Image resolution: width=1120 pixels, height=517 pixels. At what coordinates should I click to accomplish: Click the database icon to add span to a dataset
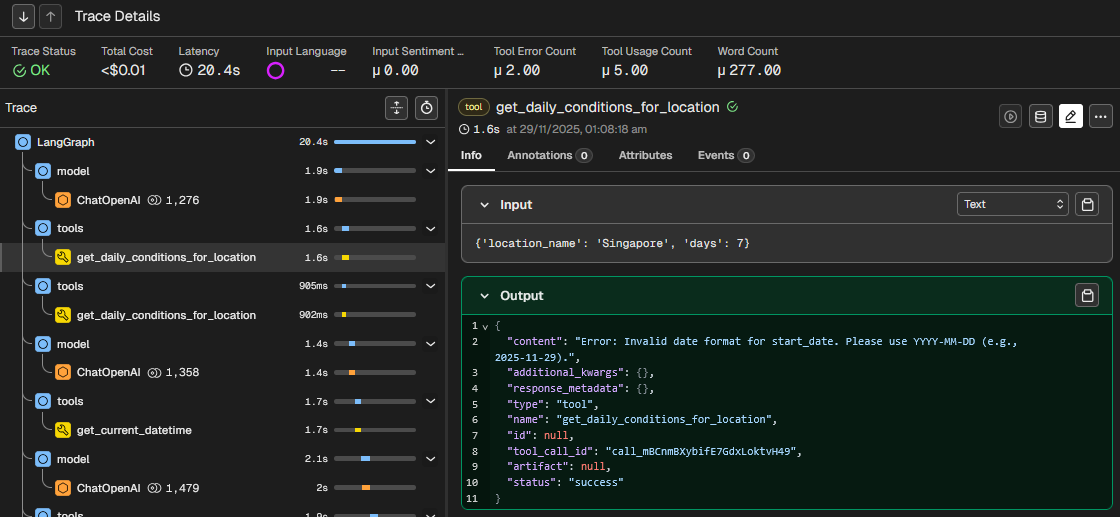[x=1041, y=116]
